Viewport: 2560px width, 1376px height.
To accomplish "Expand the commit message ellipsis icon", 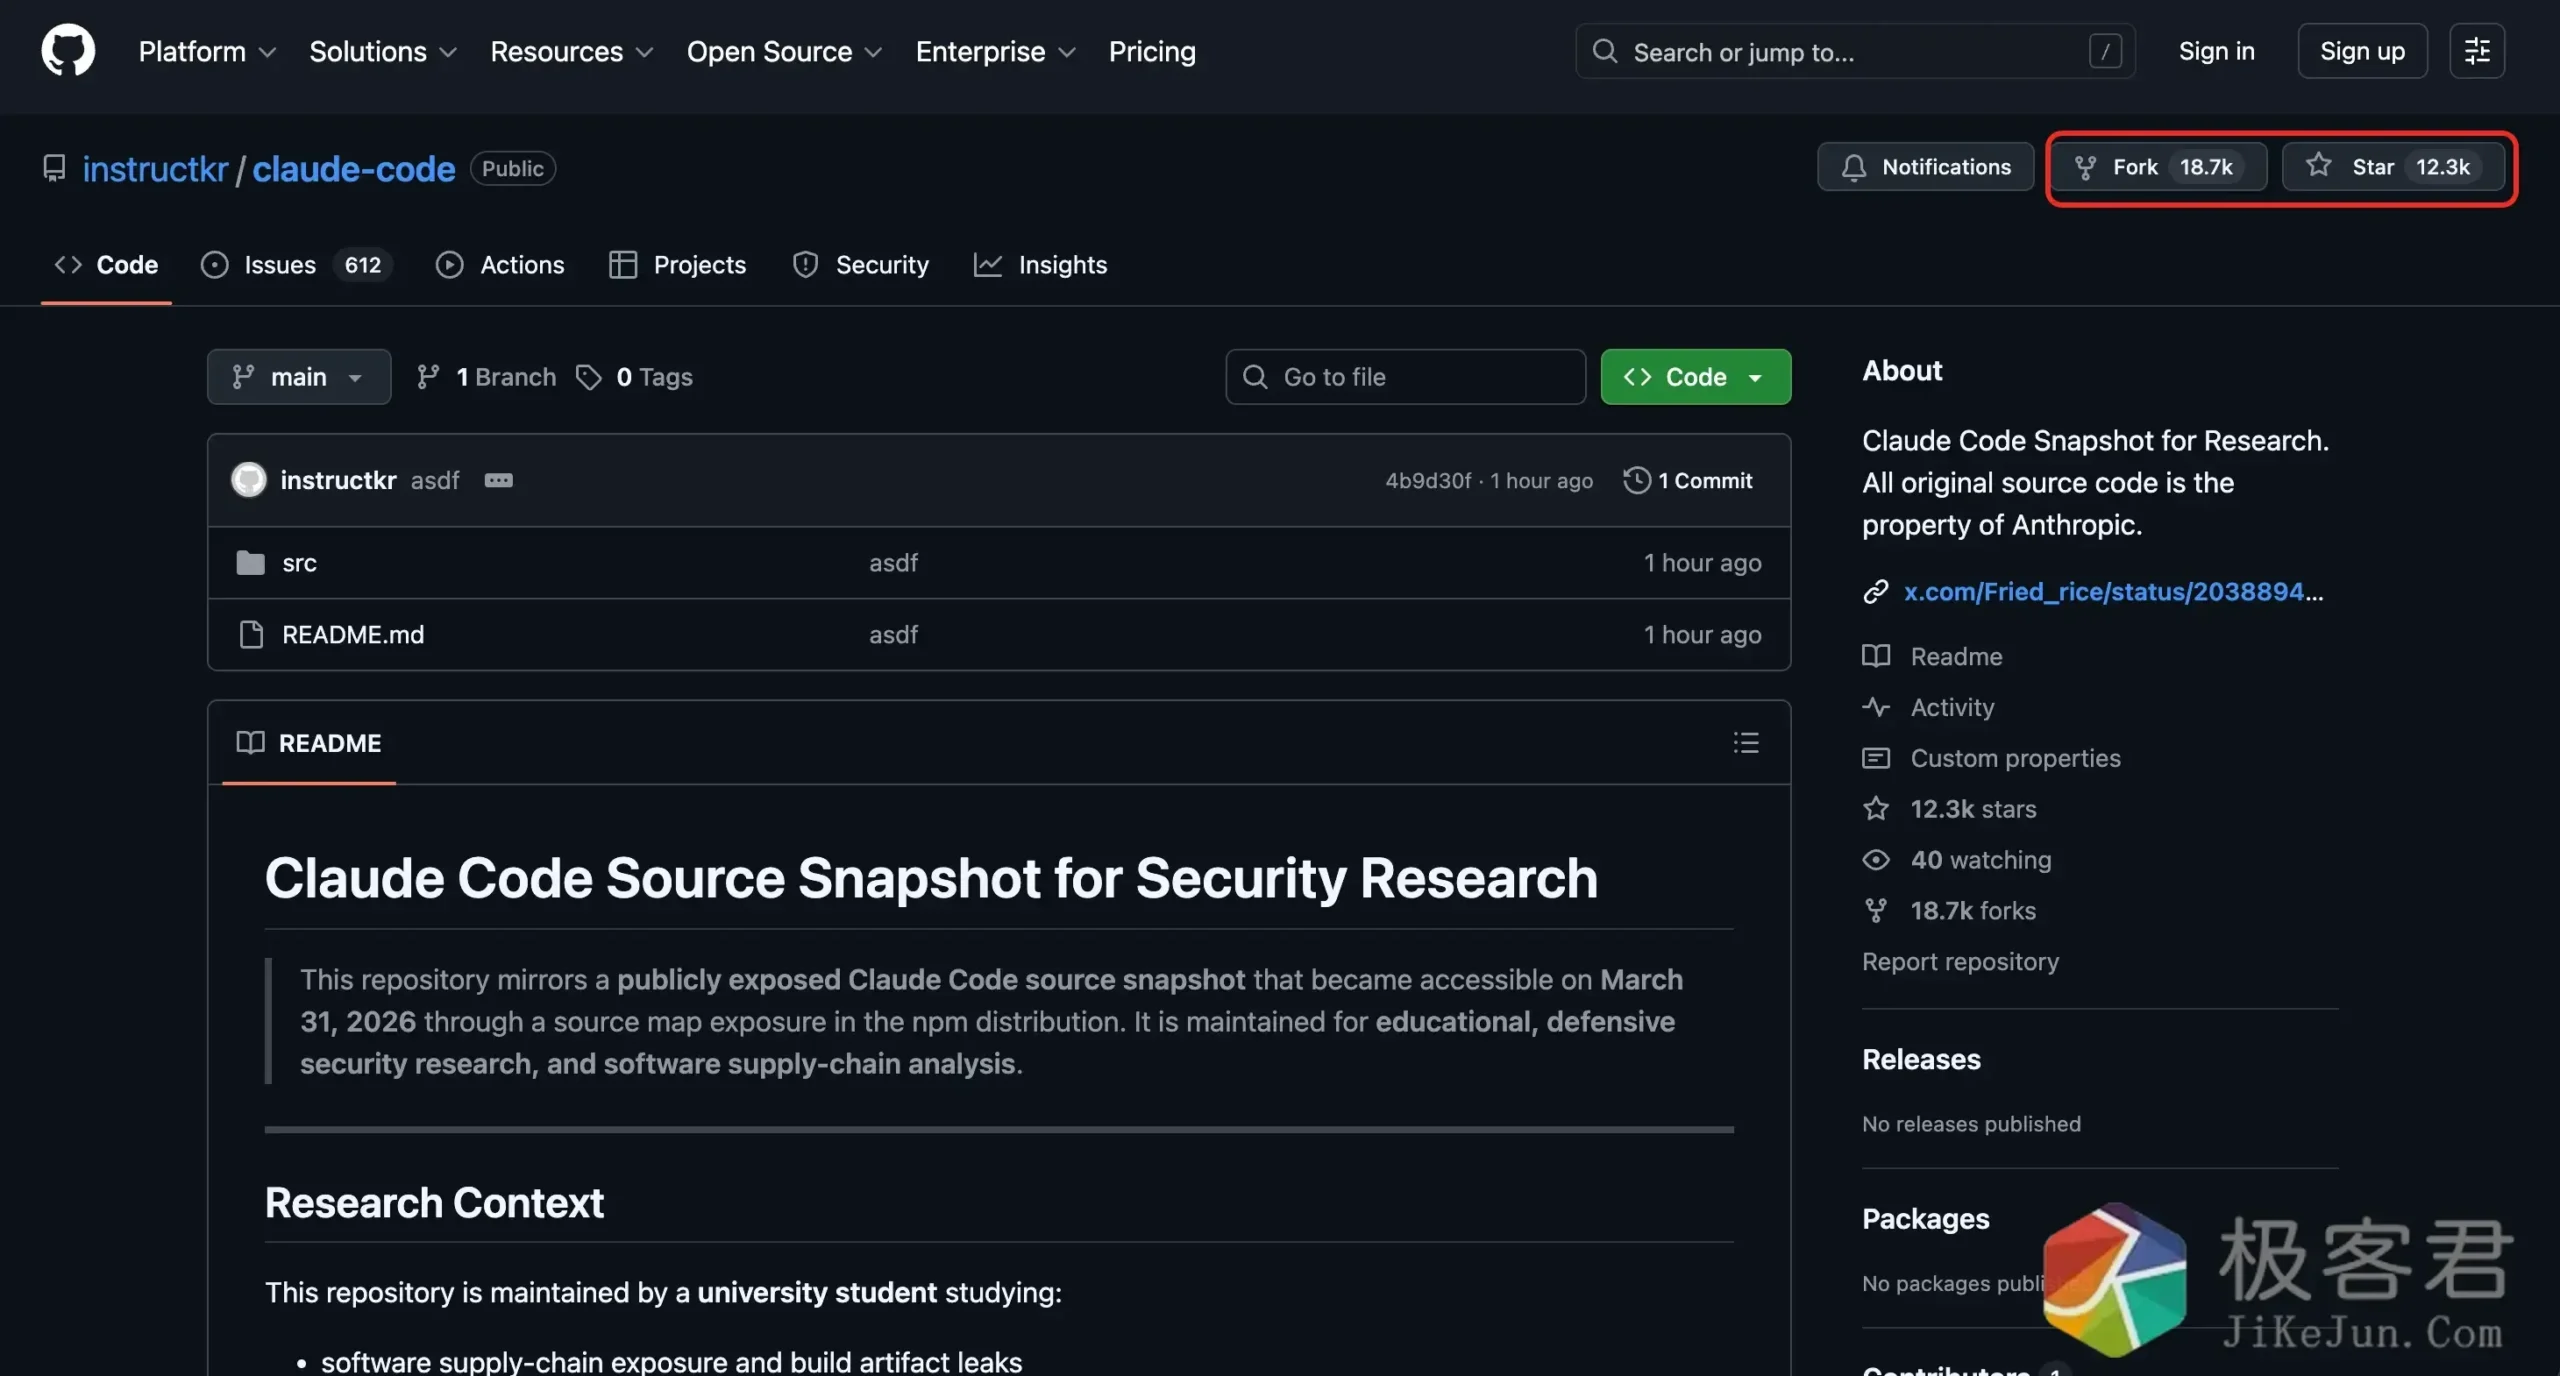I will (x=498, y=481).
